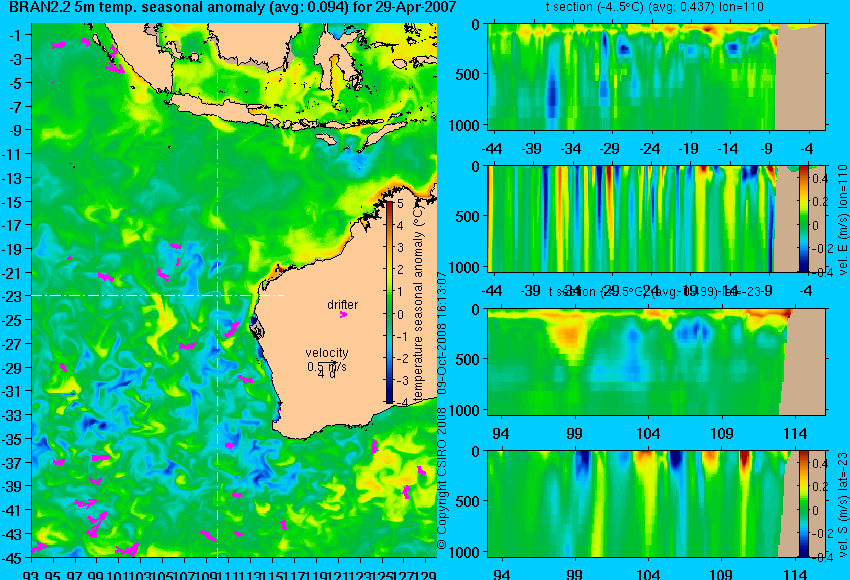850x580 pixels.
Task: Click the temperature section plot at lat=-23
Action: [656, 362]
